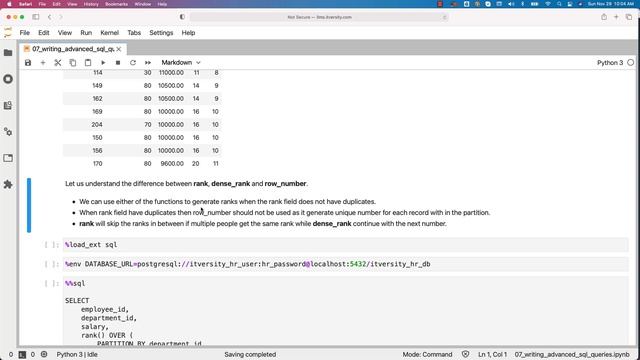
Task: Toggle the Safari sidebar button
Action: (36, 17)
